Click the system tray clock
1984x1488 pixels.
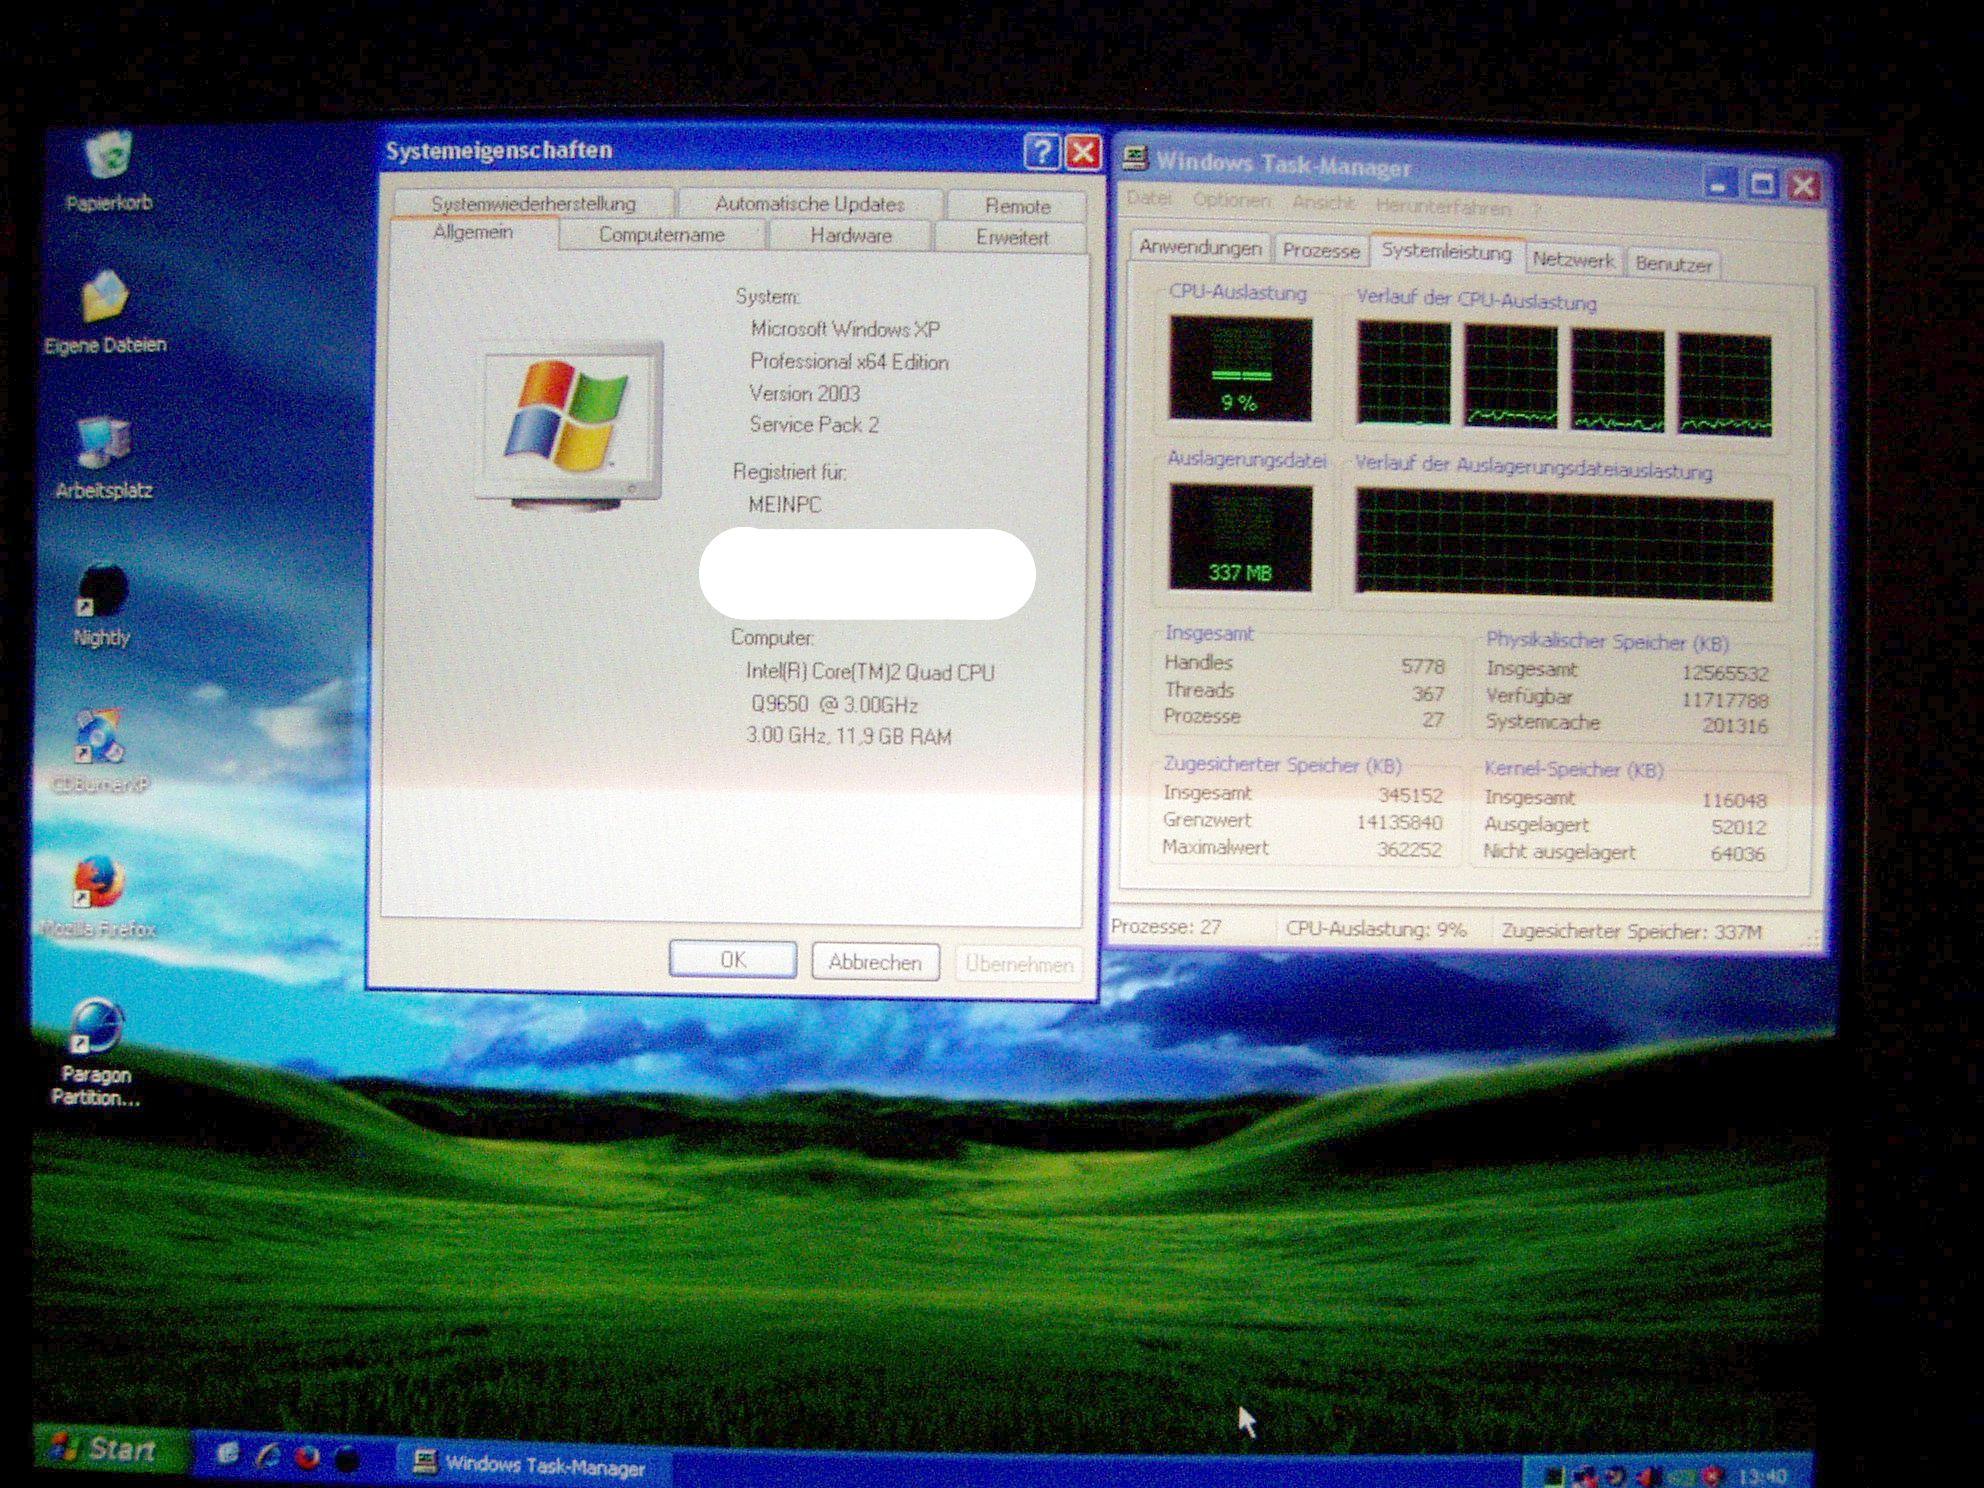click(1762, 1476)
